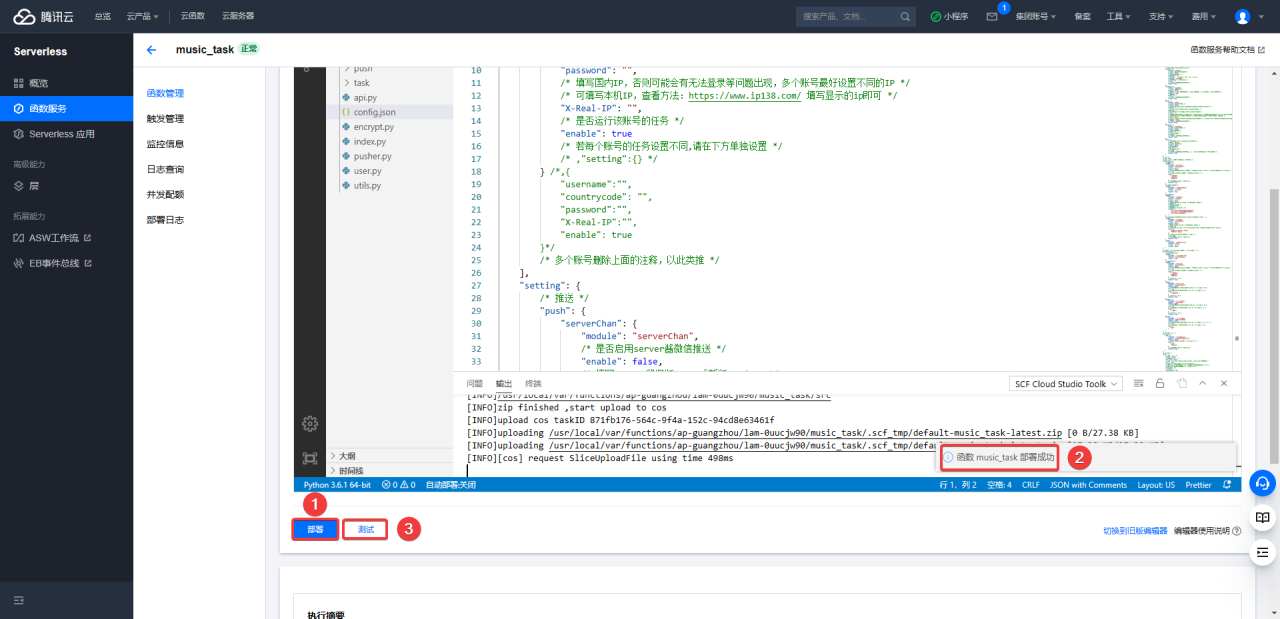
Task: Switch to the 终端 terminal tab
Action: click(x=533, y=383)
